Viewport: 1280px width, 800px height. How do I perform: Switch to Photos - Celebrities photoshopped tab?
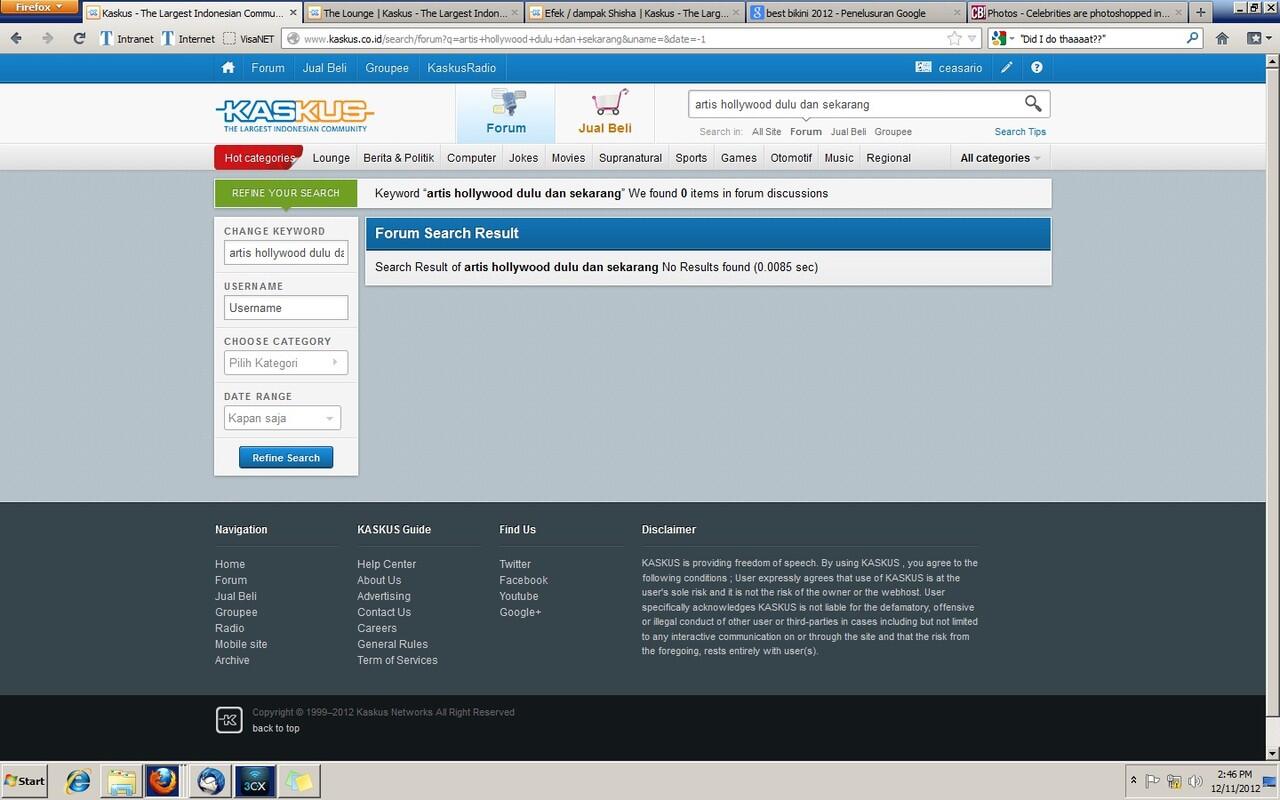(1077, 13)
